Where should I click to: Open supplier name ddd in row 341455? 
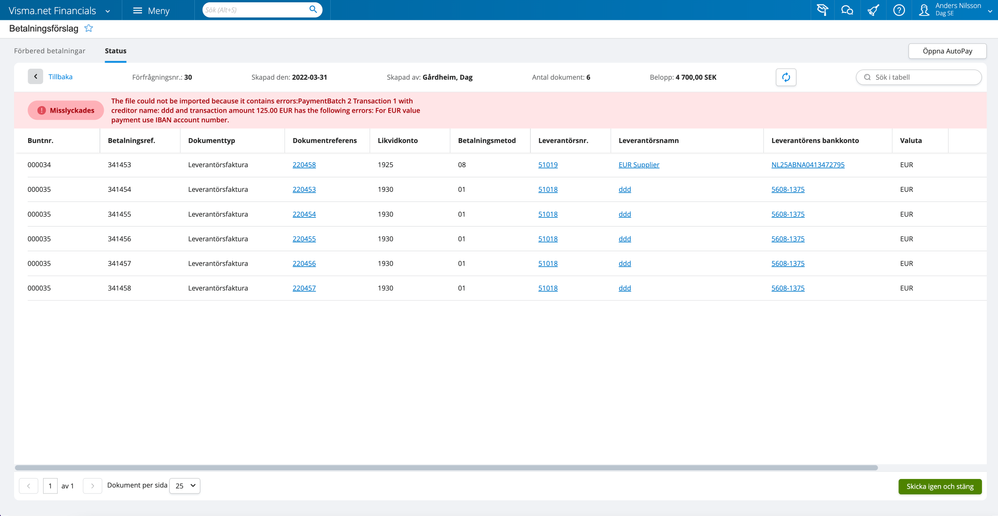click(625, 214)
